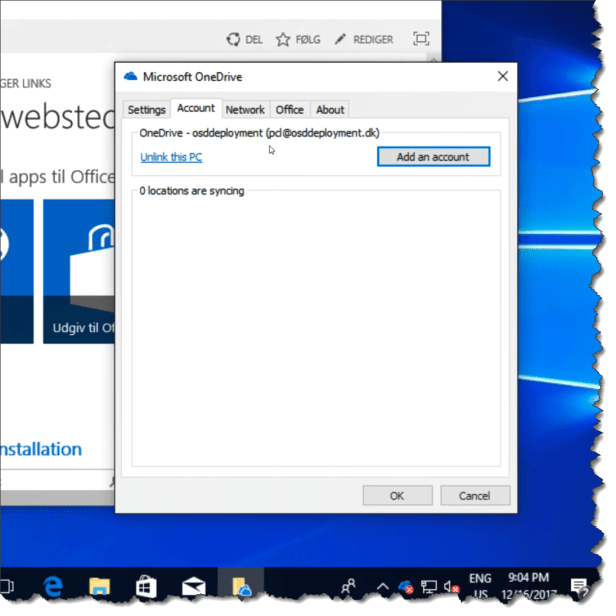Screen dimensions: 616x616
Task: Click the OneDrive folder taskbar icon
Action: pos(241,586)
